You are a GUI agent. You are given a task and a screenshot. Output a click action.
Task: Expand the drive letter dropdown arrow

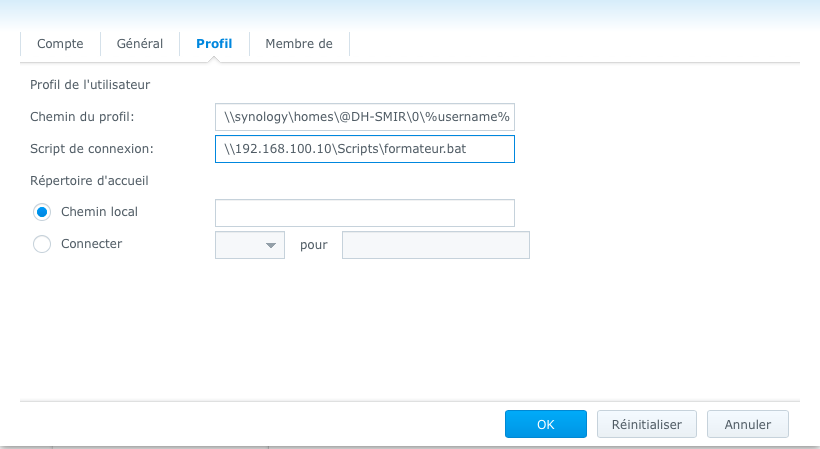coord(270,246)
